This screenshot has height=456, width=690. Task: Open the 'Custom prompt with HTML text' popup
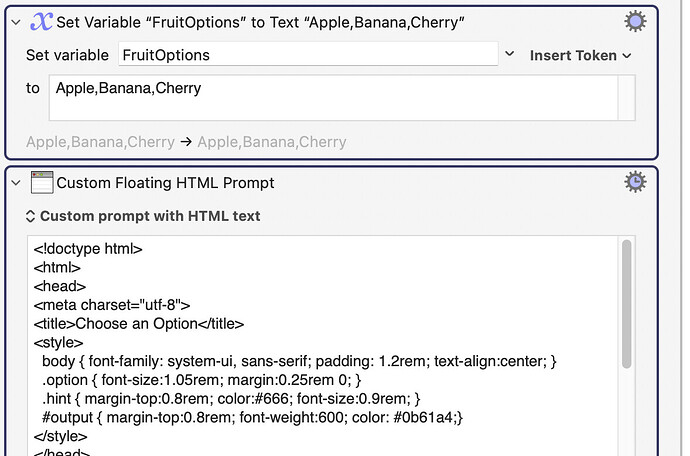(x=142, y=215)
